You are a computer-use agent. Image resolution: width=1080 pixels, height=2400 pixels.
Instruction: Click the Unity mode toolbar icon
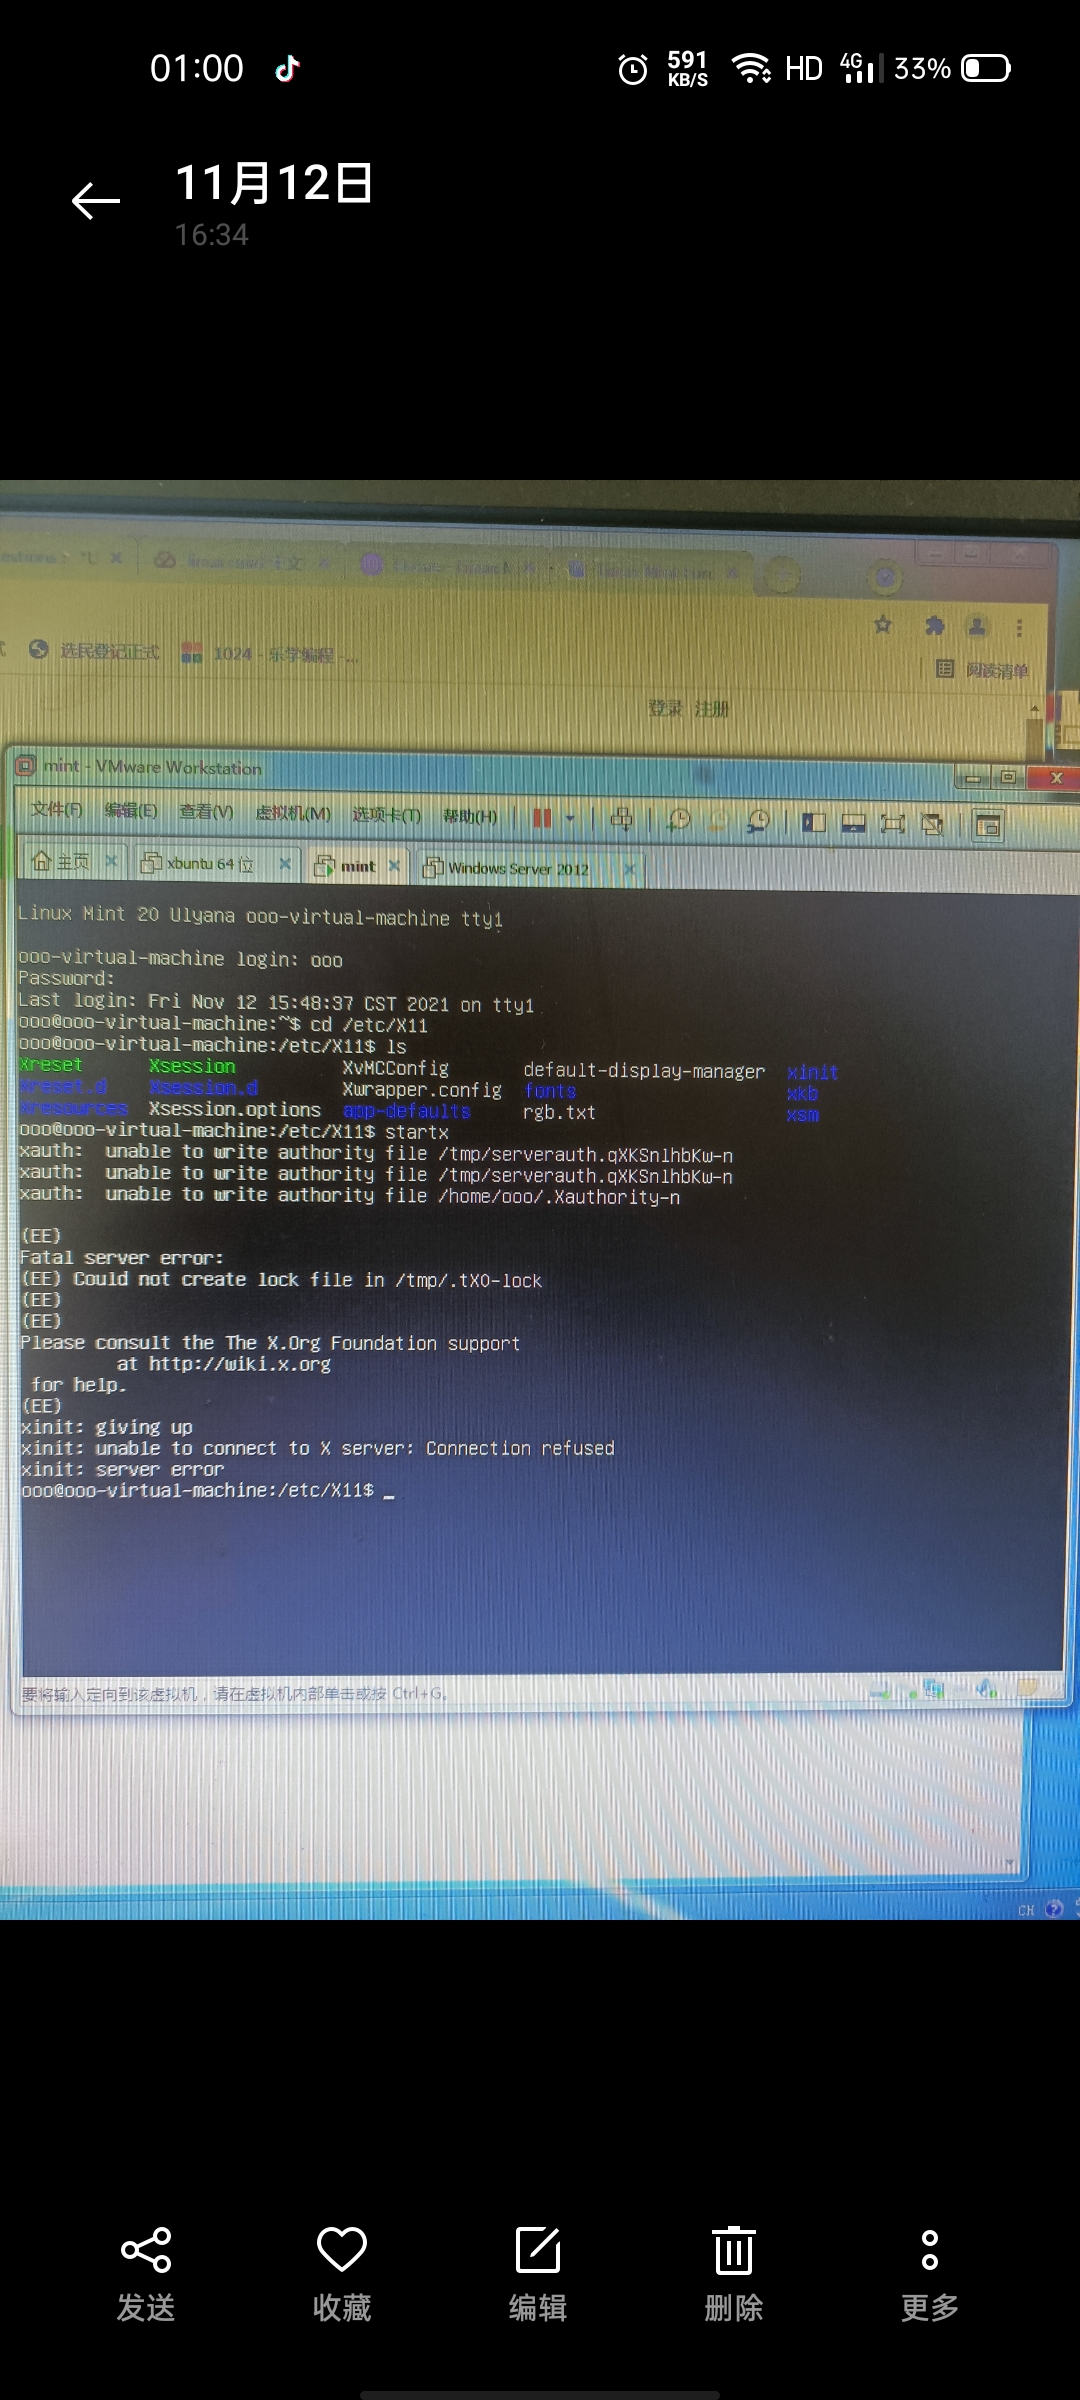click(x=932, y=825)
